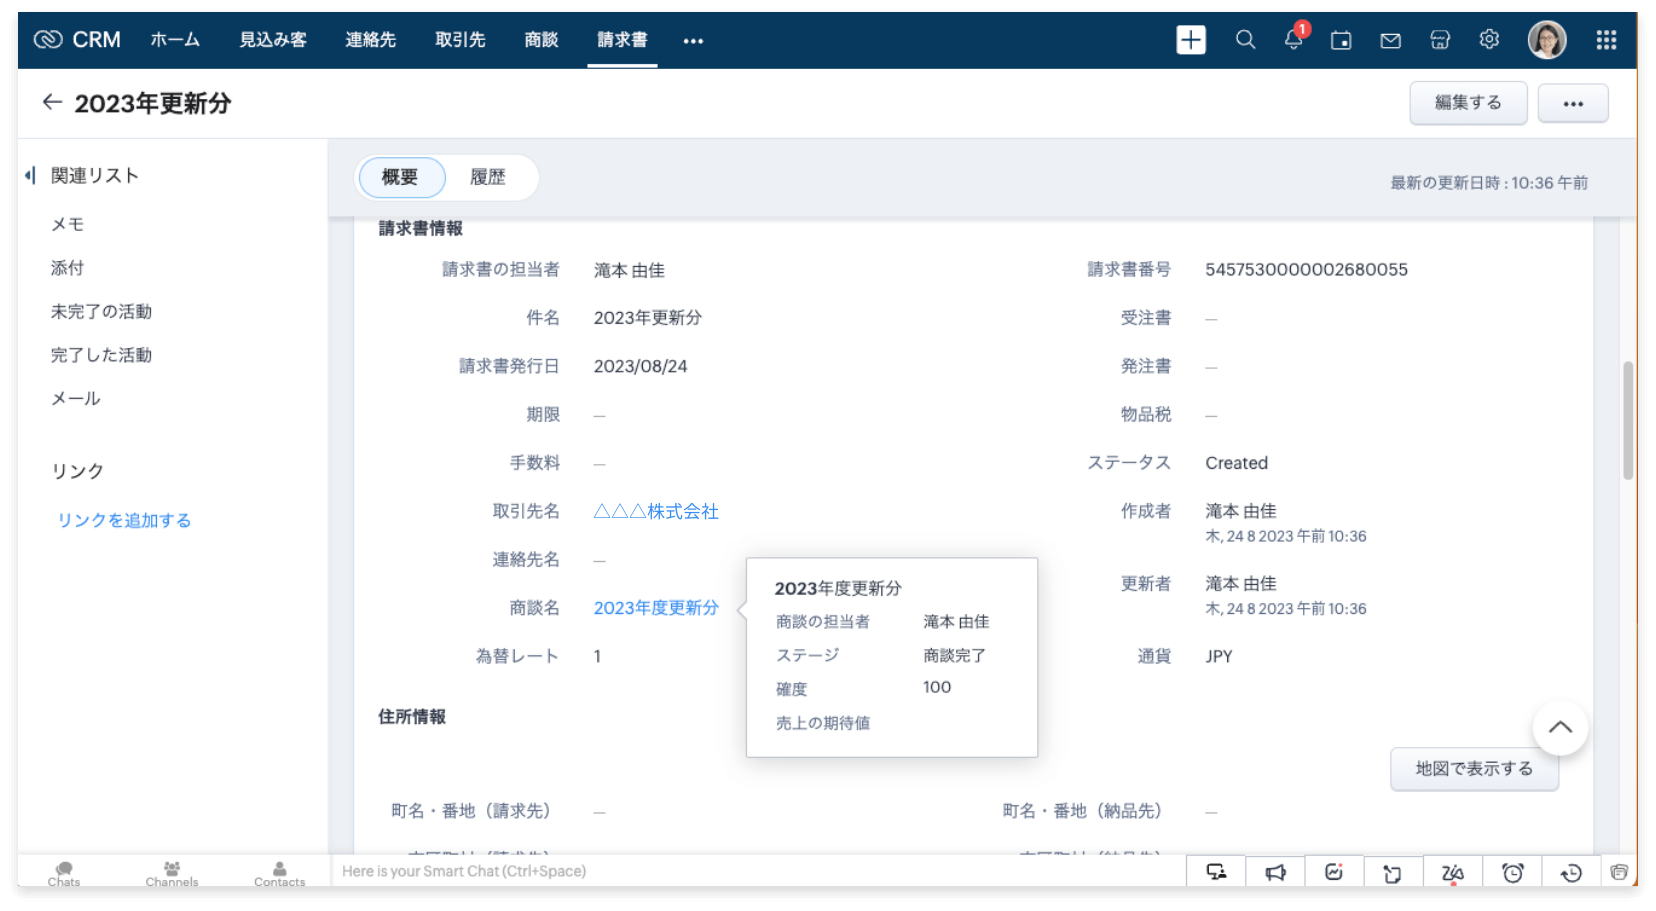
Task: Click the CRM logo icon
Action: point(48,40)
